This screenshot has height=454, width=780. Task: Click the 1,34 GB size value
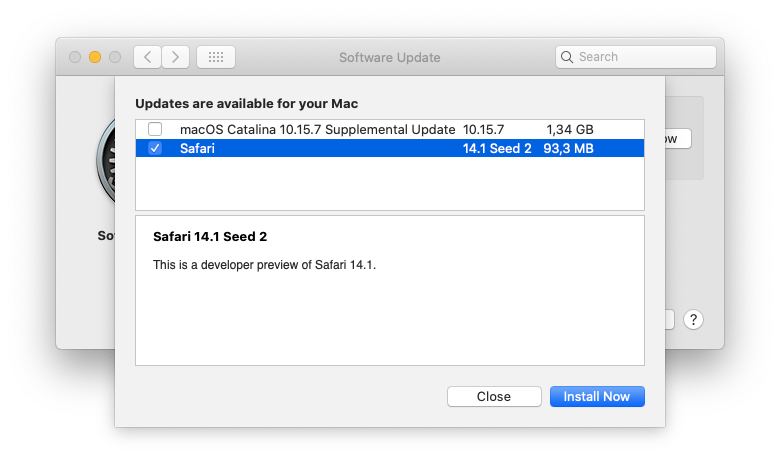[570, 129]
